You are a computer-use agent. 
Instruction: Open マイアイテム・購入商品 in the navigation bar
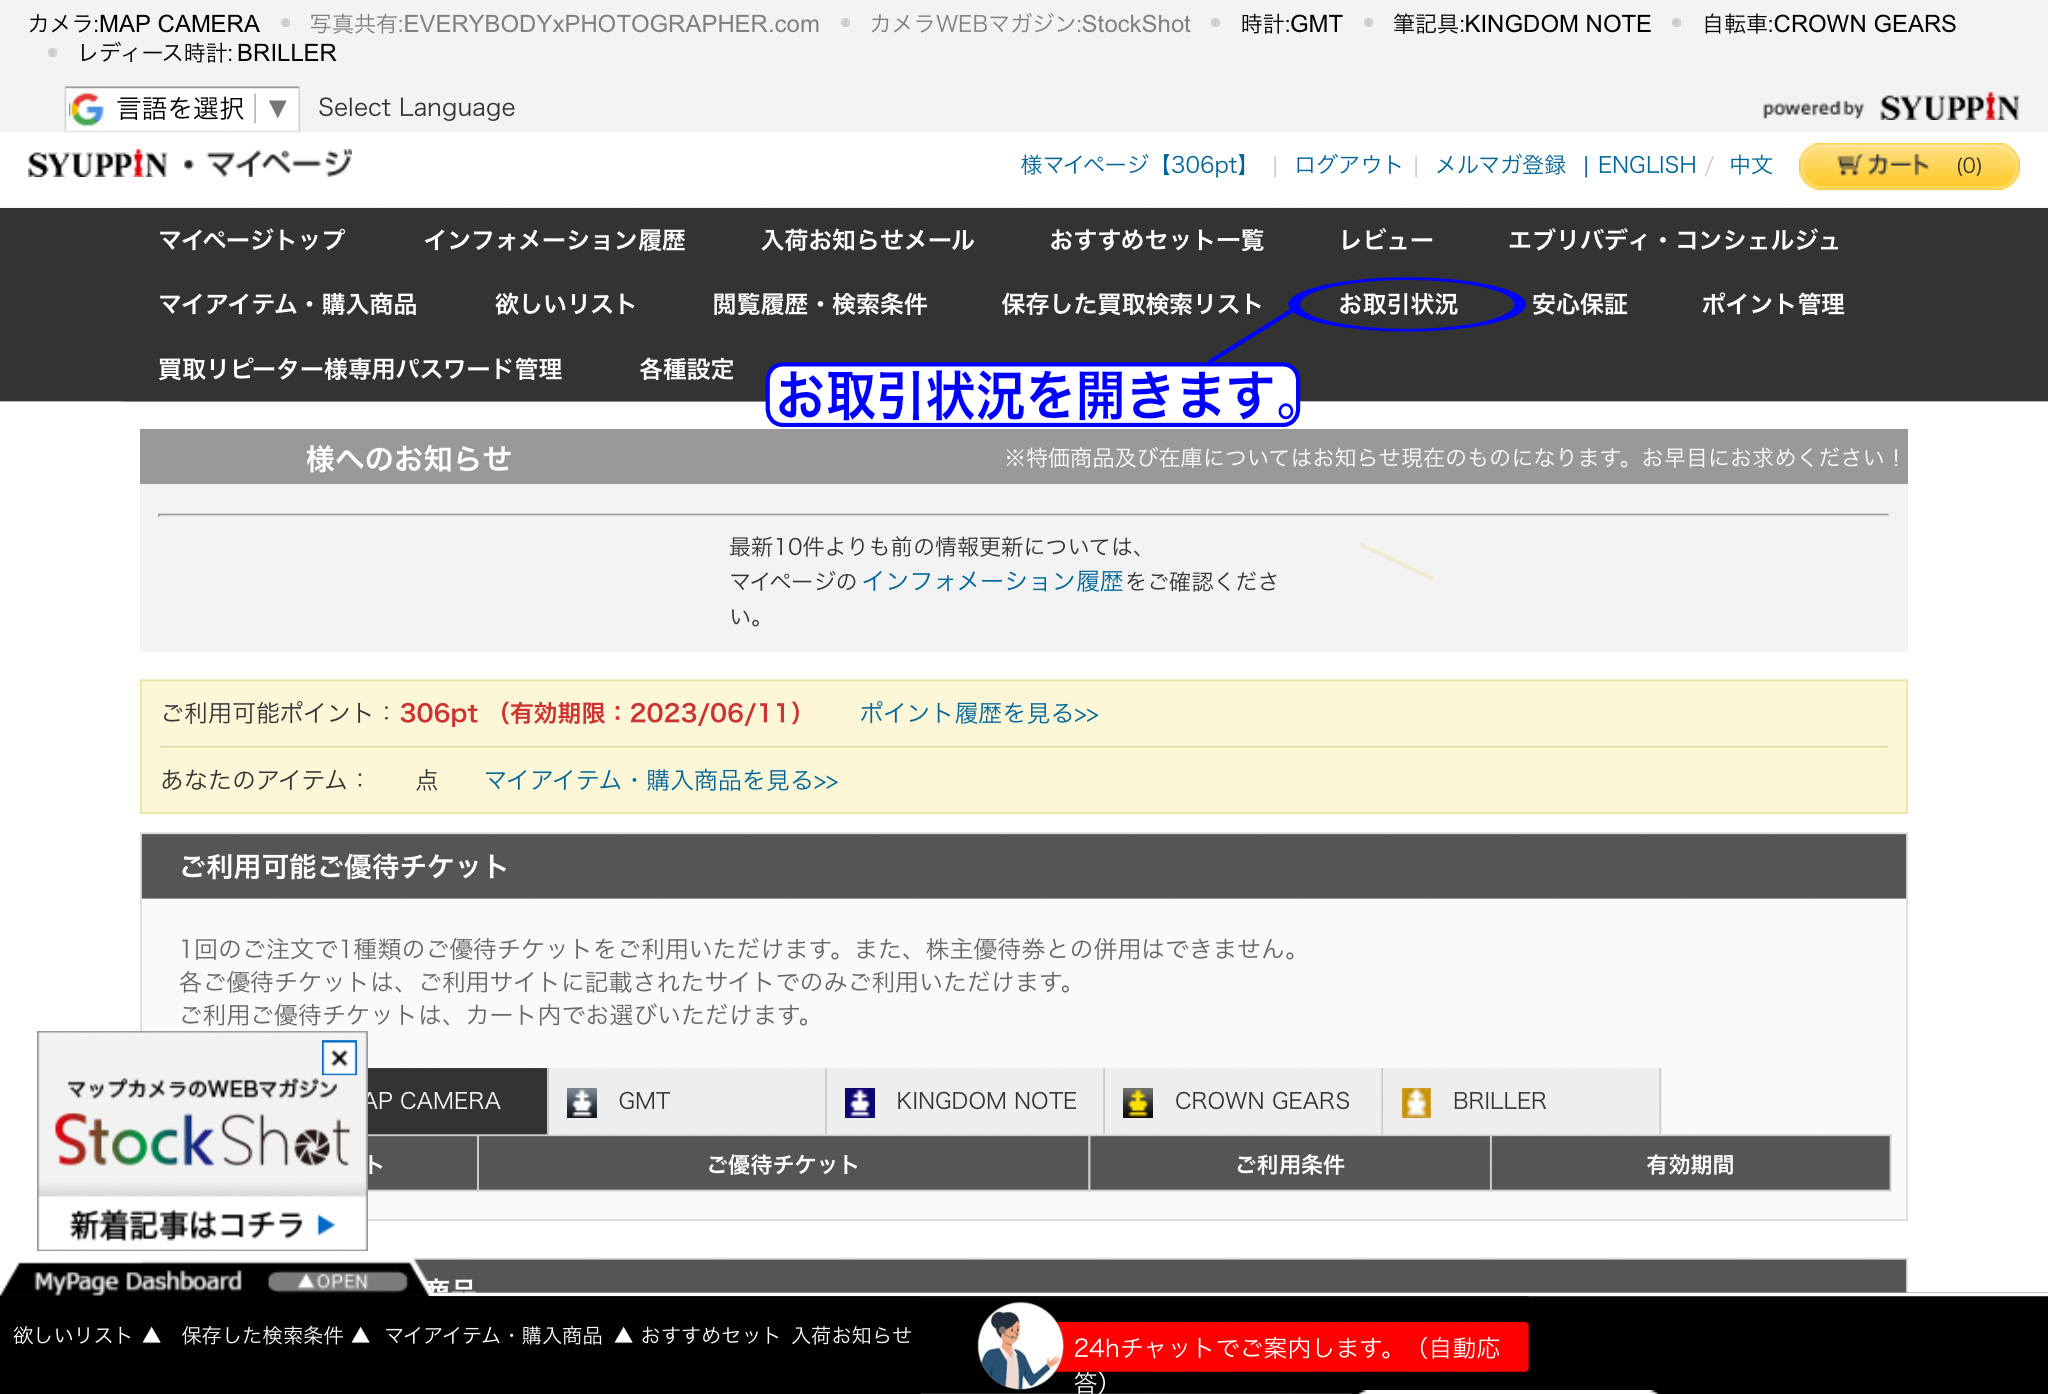(x=288, y=304)
